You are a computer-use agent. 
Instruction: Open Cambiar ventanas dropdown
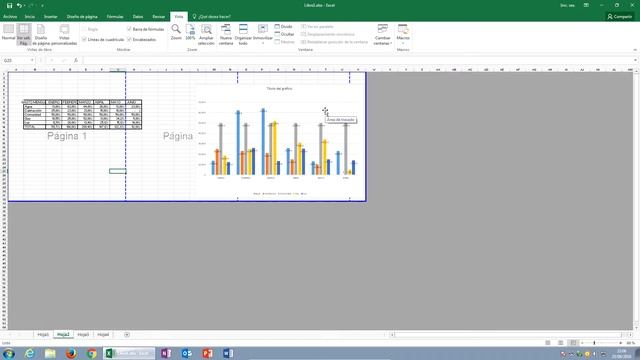(x=382, y=34)
